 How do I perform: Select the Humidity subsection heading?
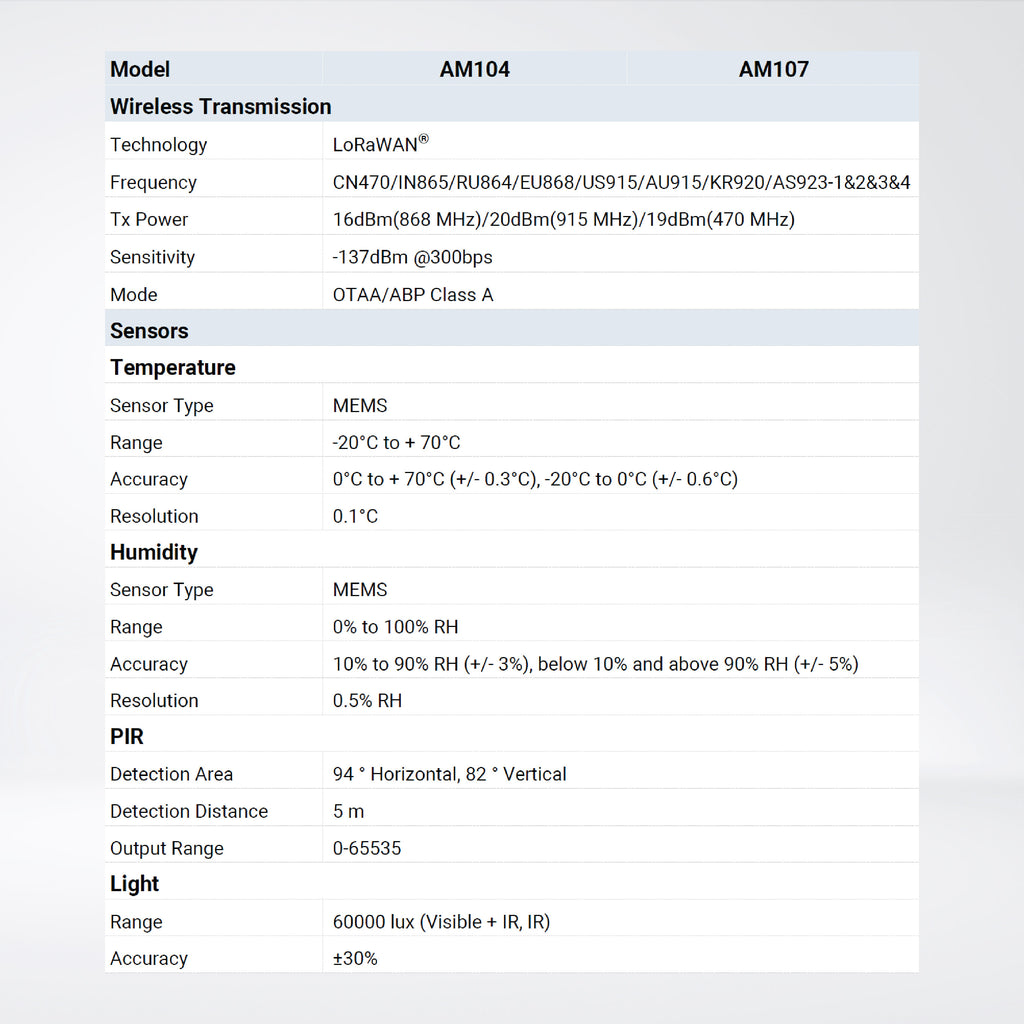[153, 552]
